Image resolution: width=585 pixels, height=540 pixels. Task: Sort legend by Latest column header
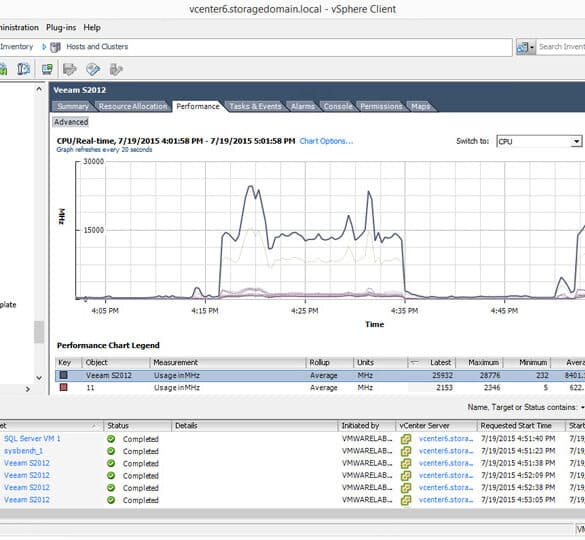click(431, 362)
